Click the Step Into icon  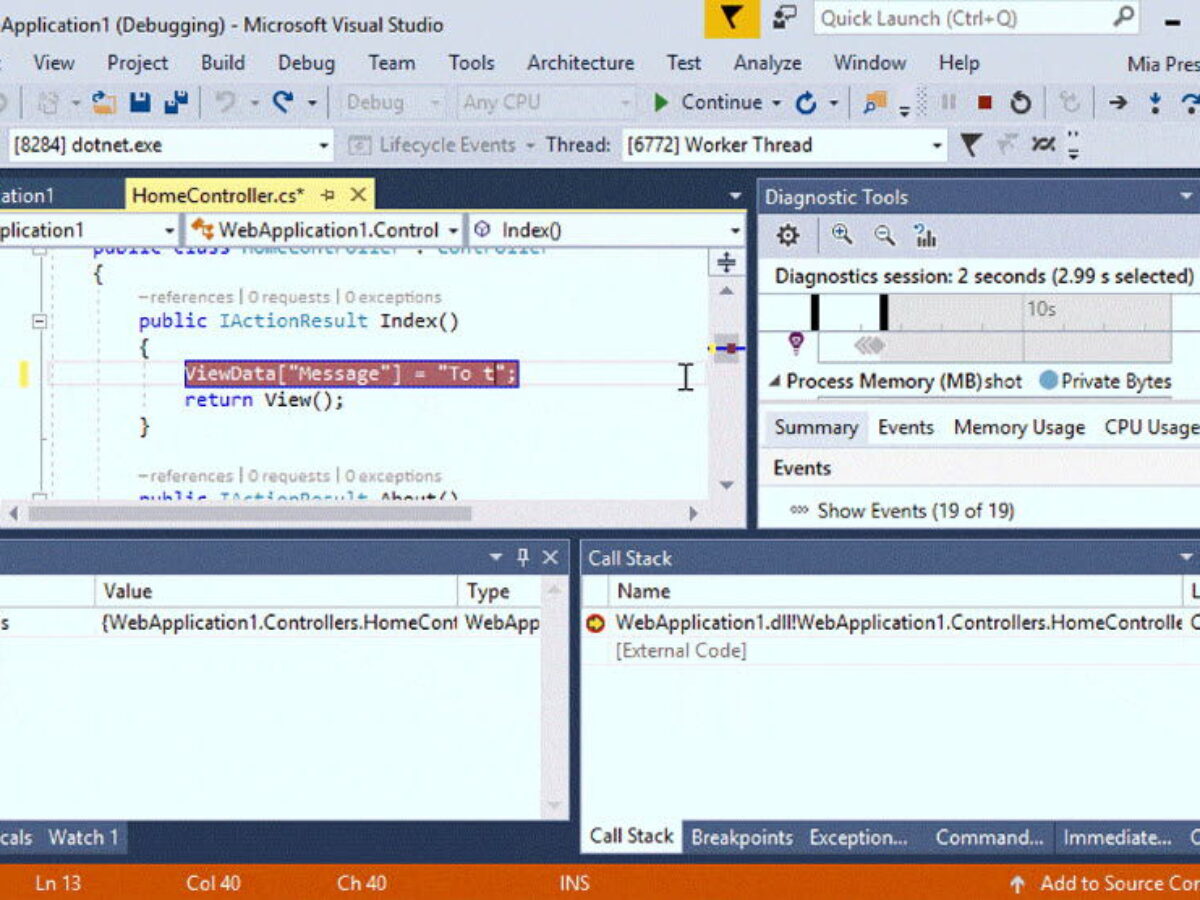tap(1155, 102)
